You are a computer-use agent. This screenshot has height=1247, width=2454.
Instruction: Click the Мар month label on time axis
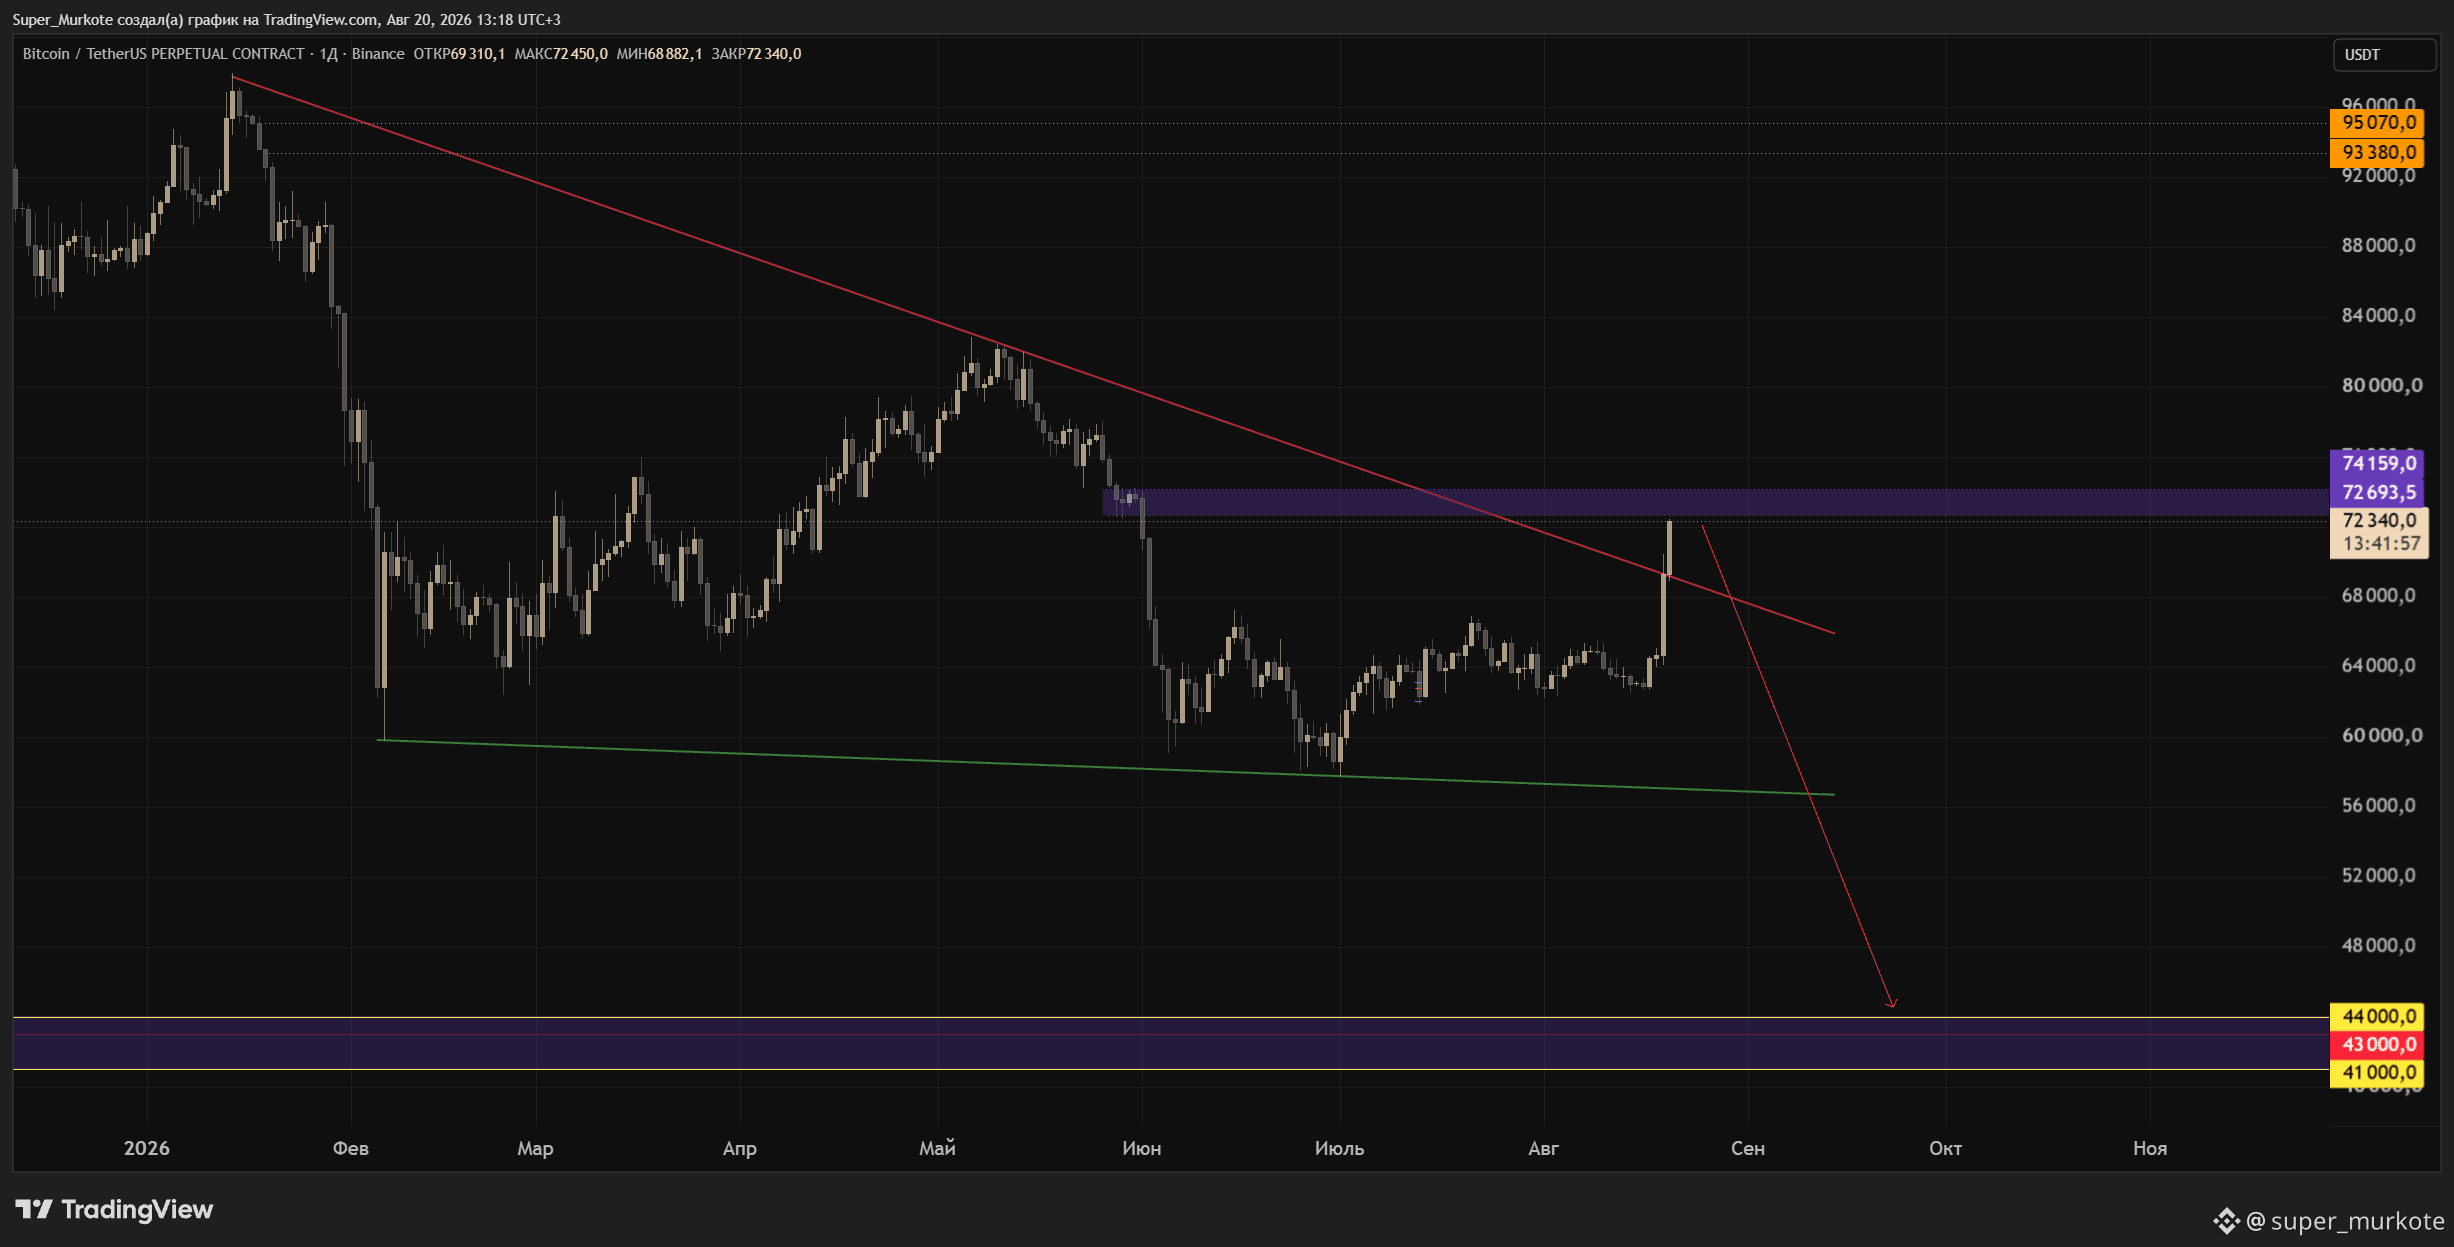(535, 1148)
